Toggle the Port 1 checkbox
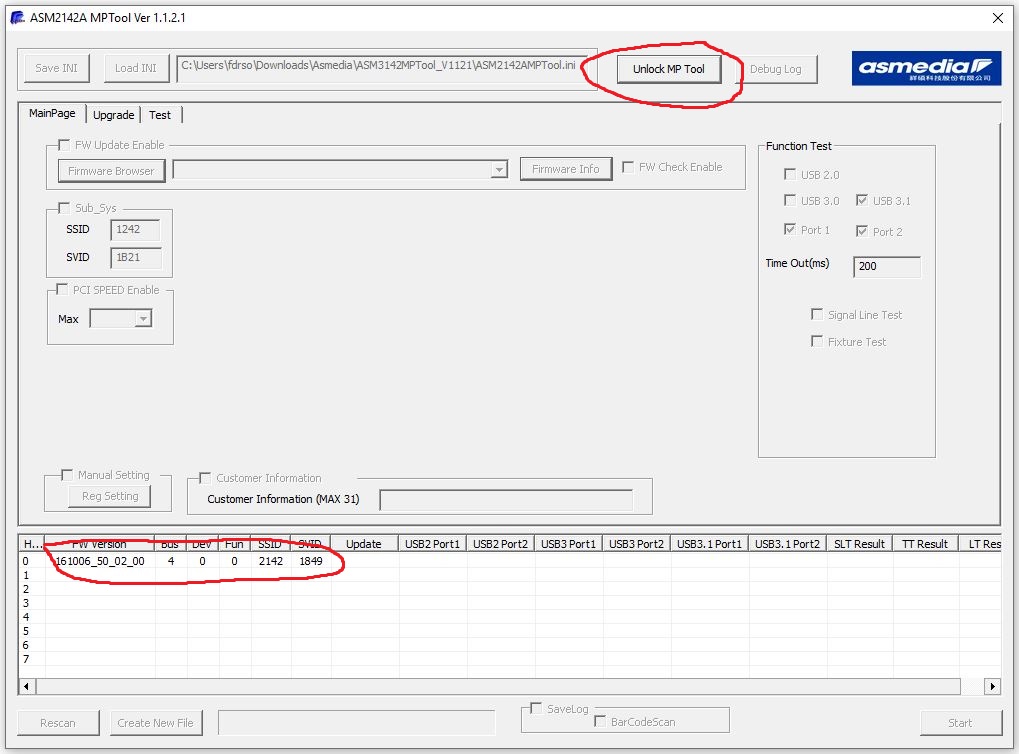This screenshot has height=754, width=1019. coord(790,229)
